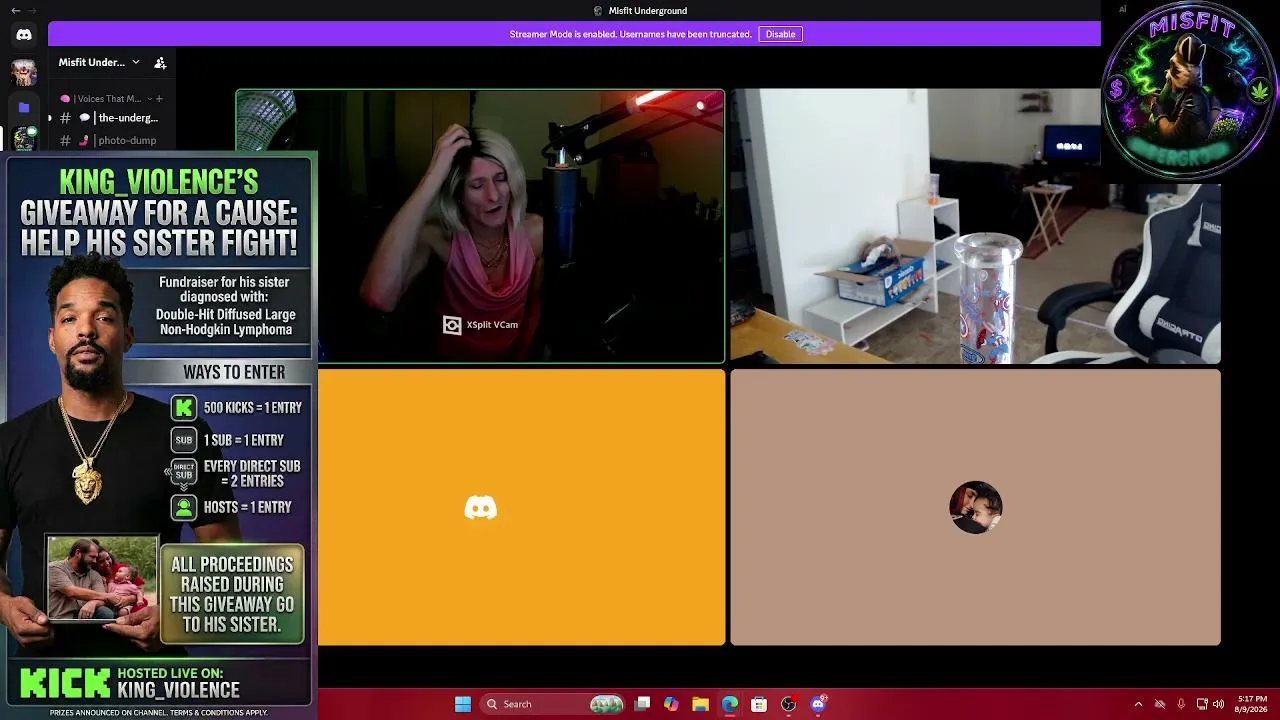Show hidden system tray icons

(1138, 704)
